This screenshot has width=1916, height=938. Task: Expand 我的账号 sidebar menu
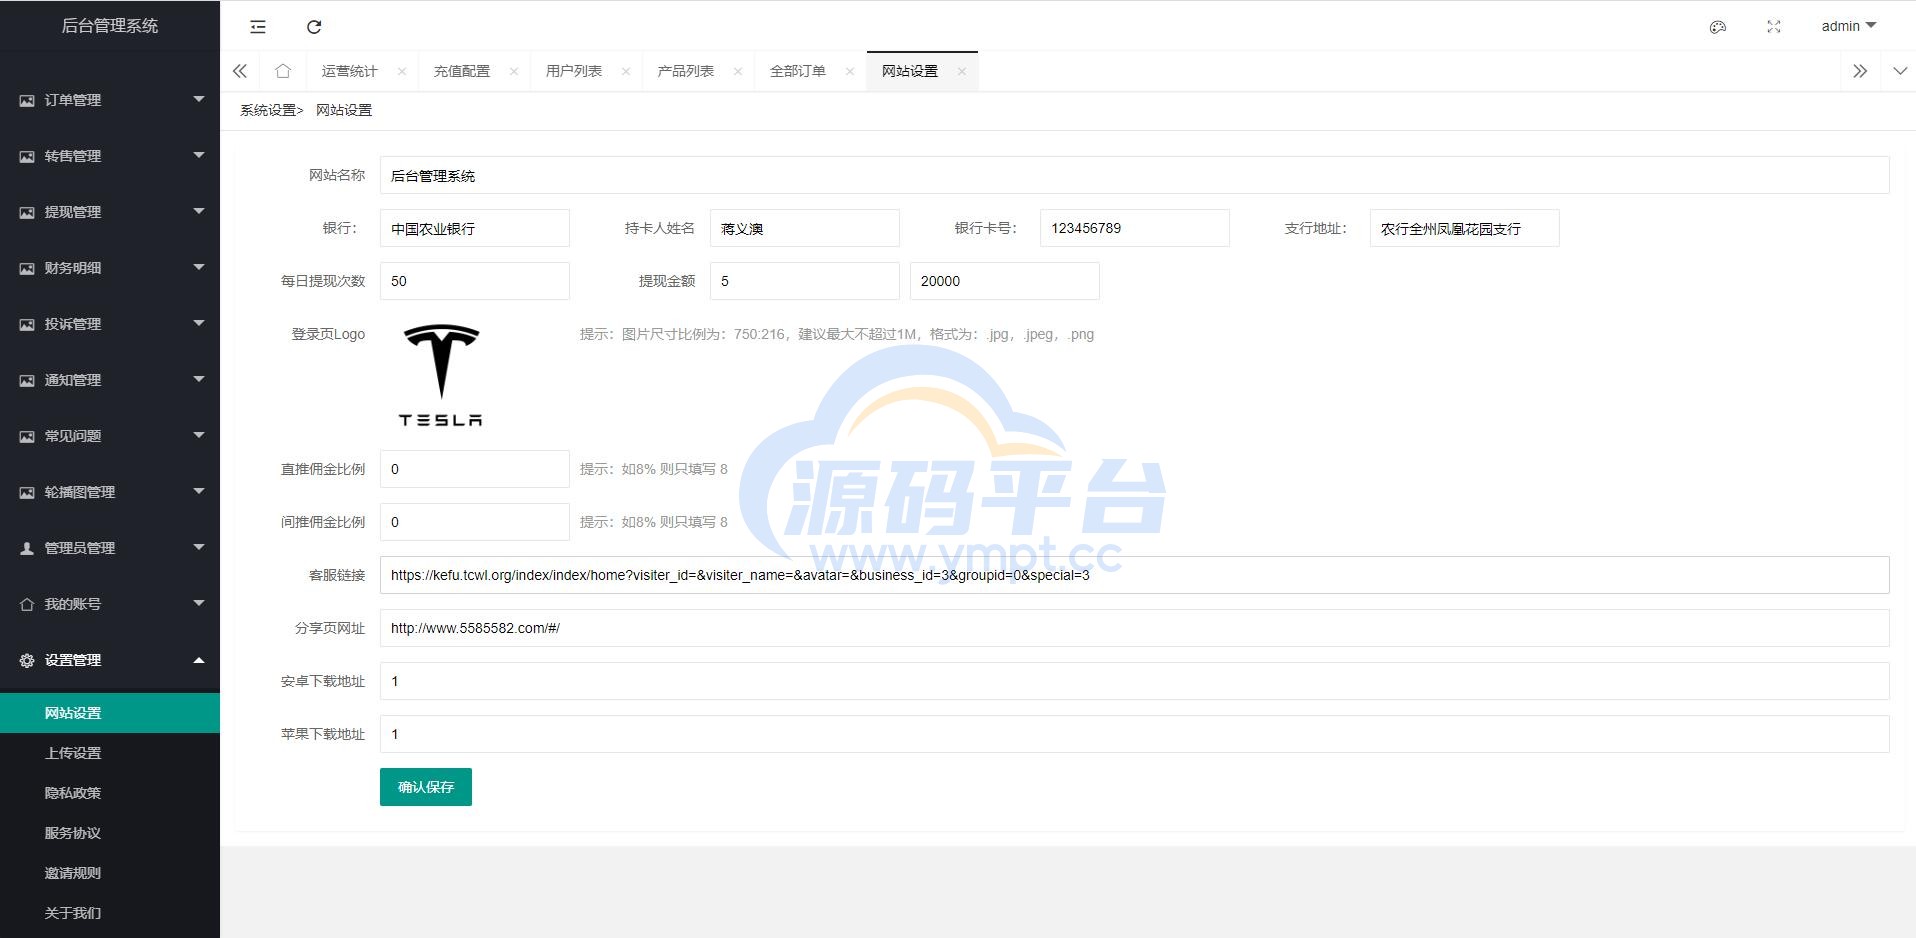tap(110, 604)
